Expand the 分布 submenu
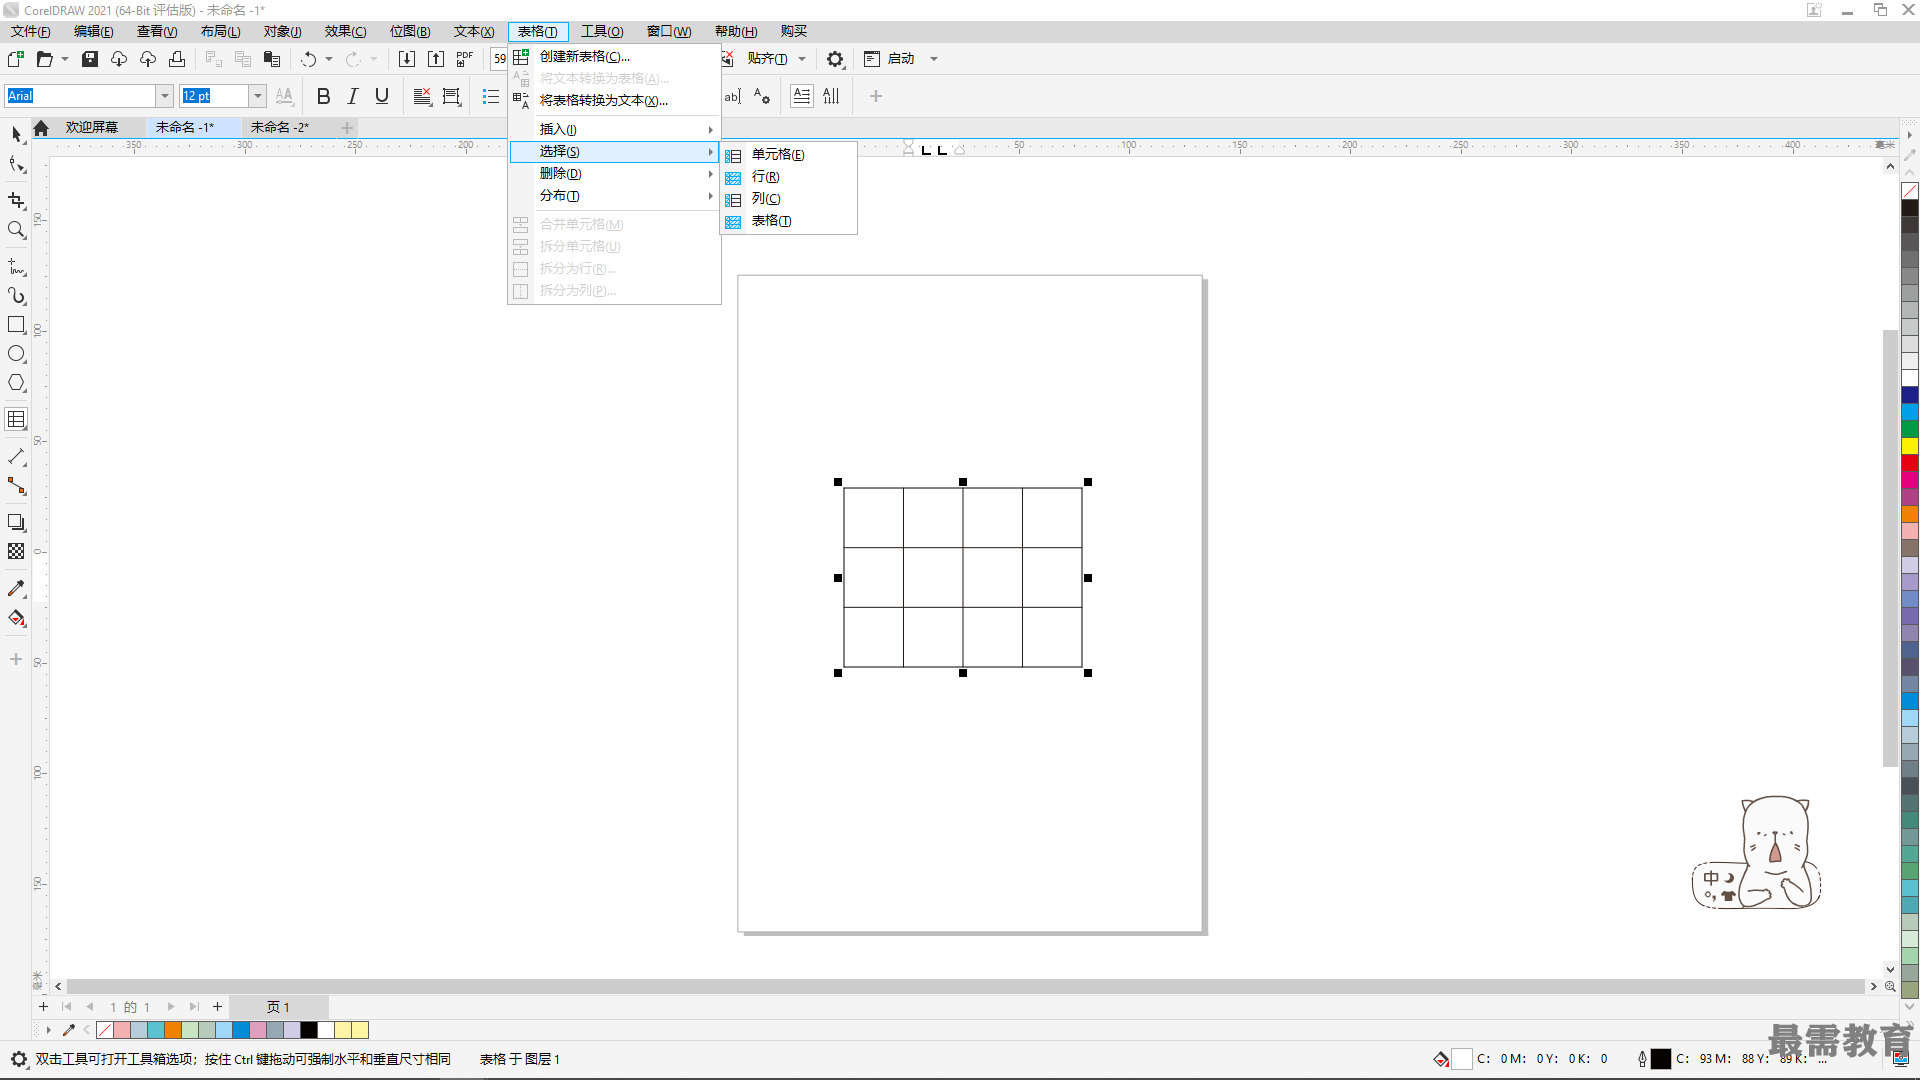 point(615,195)
